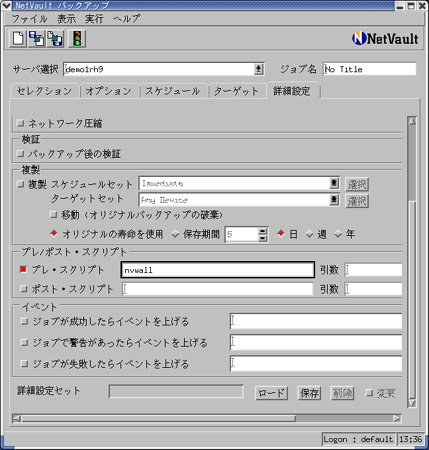This screenshot has height=450, width=429.
Task: Open the ファイル menu
Action: (29, 19)
